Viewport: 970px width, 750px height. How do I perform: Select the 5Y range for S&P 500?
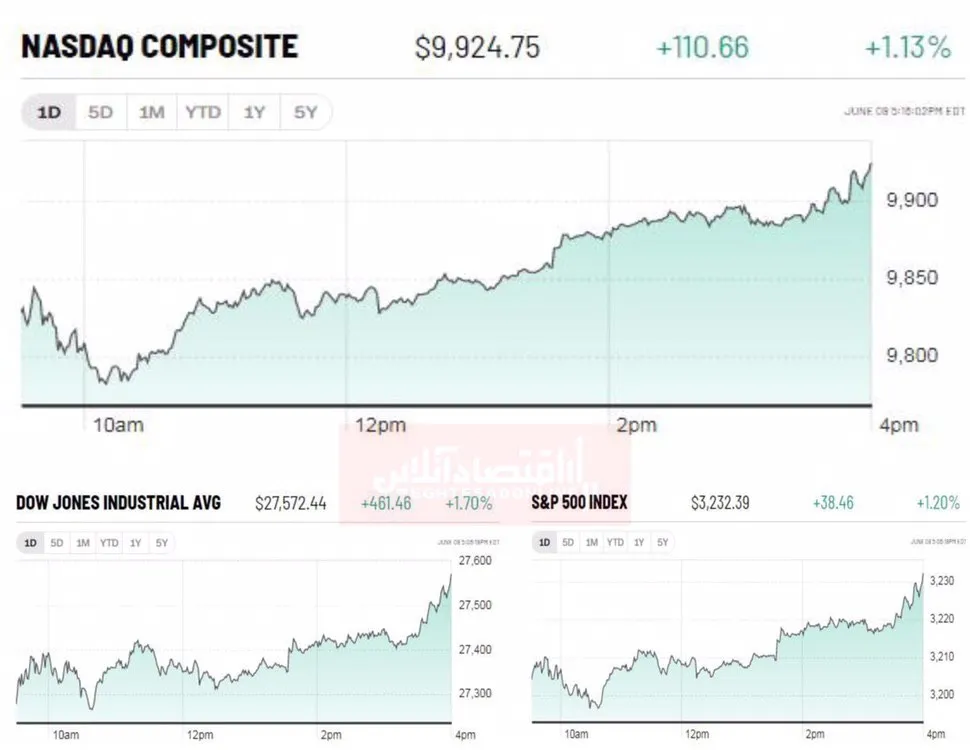pos(663,543)
